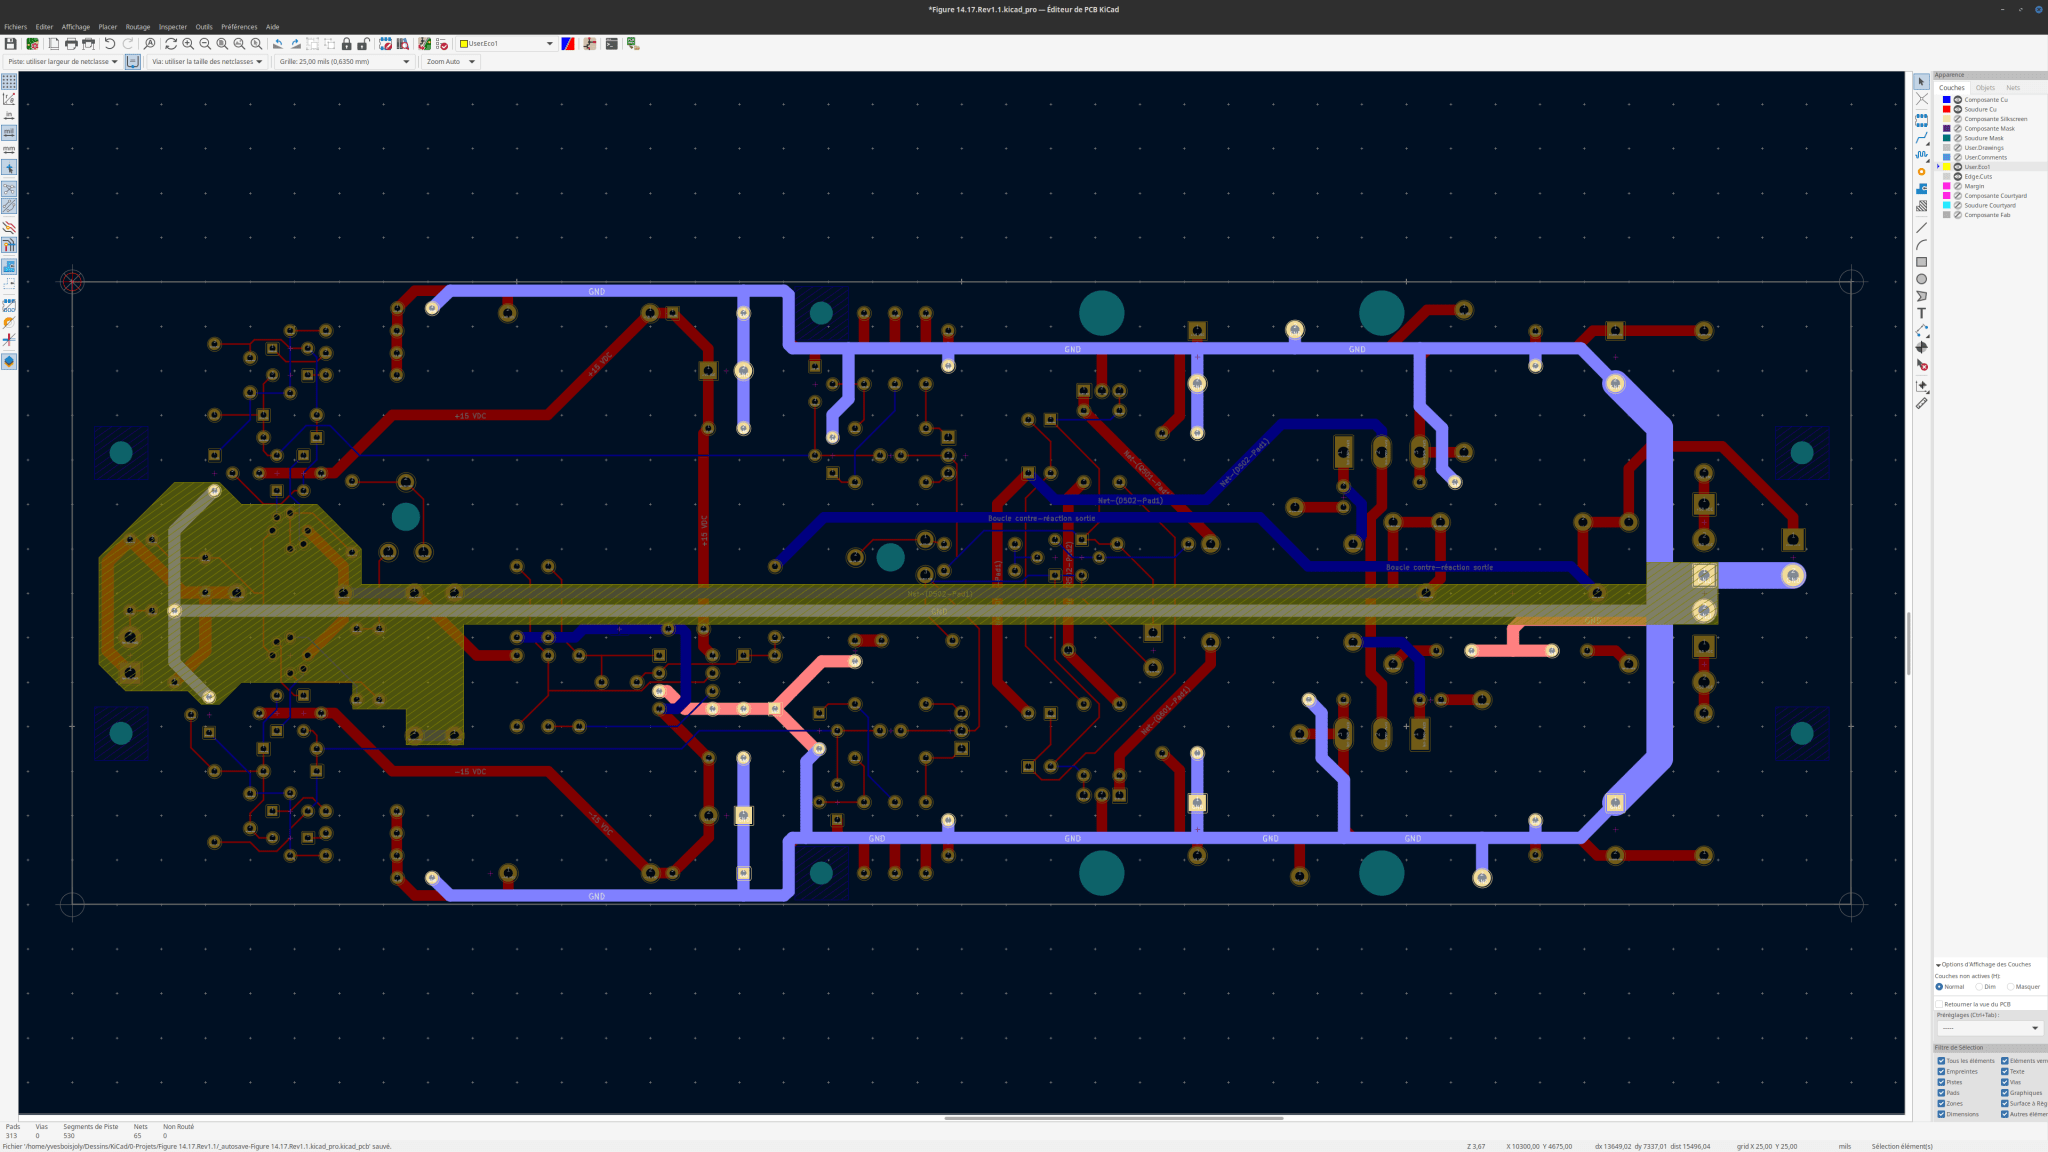
Task: Open the Fichiers menu
Action: 15,27
